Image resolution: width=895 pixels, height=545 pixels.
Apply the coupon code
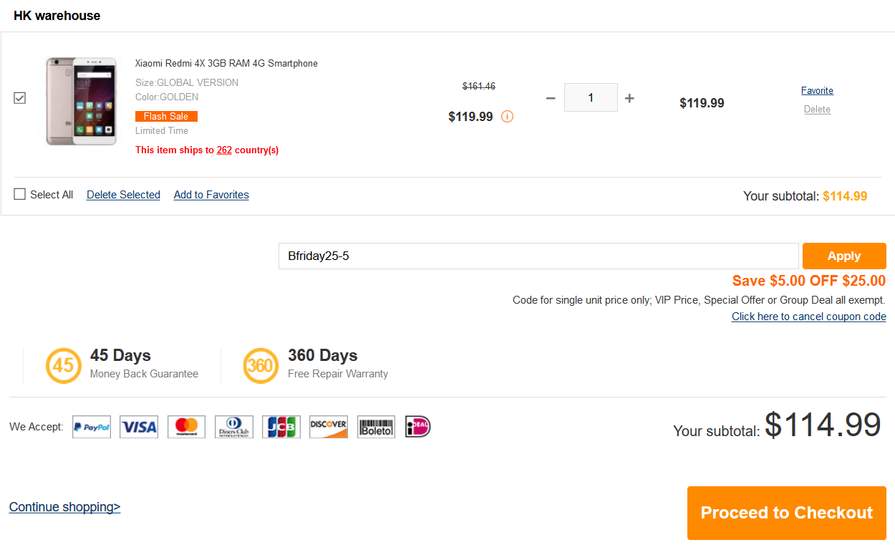tap(844, 256)
